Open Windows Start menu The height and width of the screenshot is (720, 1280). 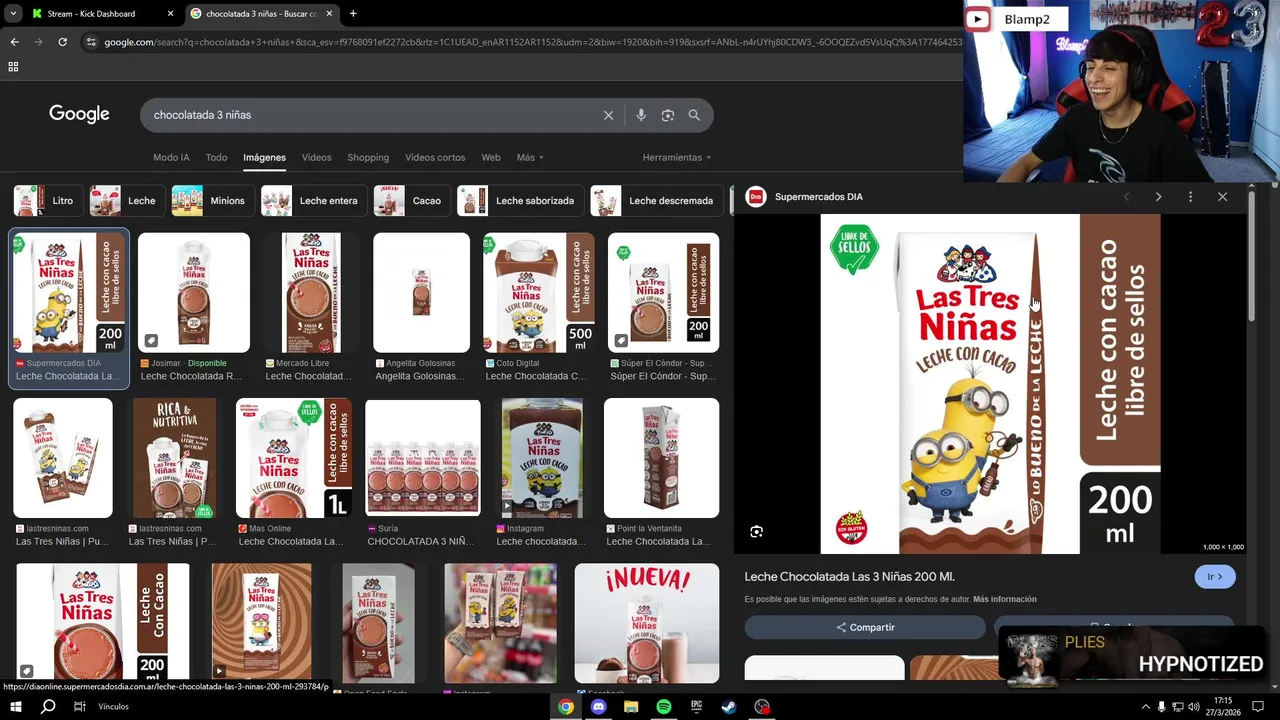click(x=16, y=707)
